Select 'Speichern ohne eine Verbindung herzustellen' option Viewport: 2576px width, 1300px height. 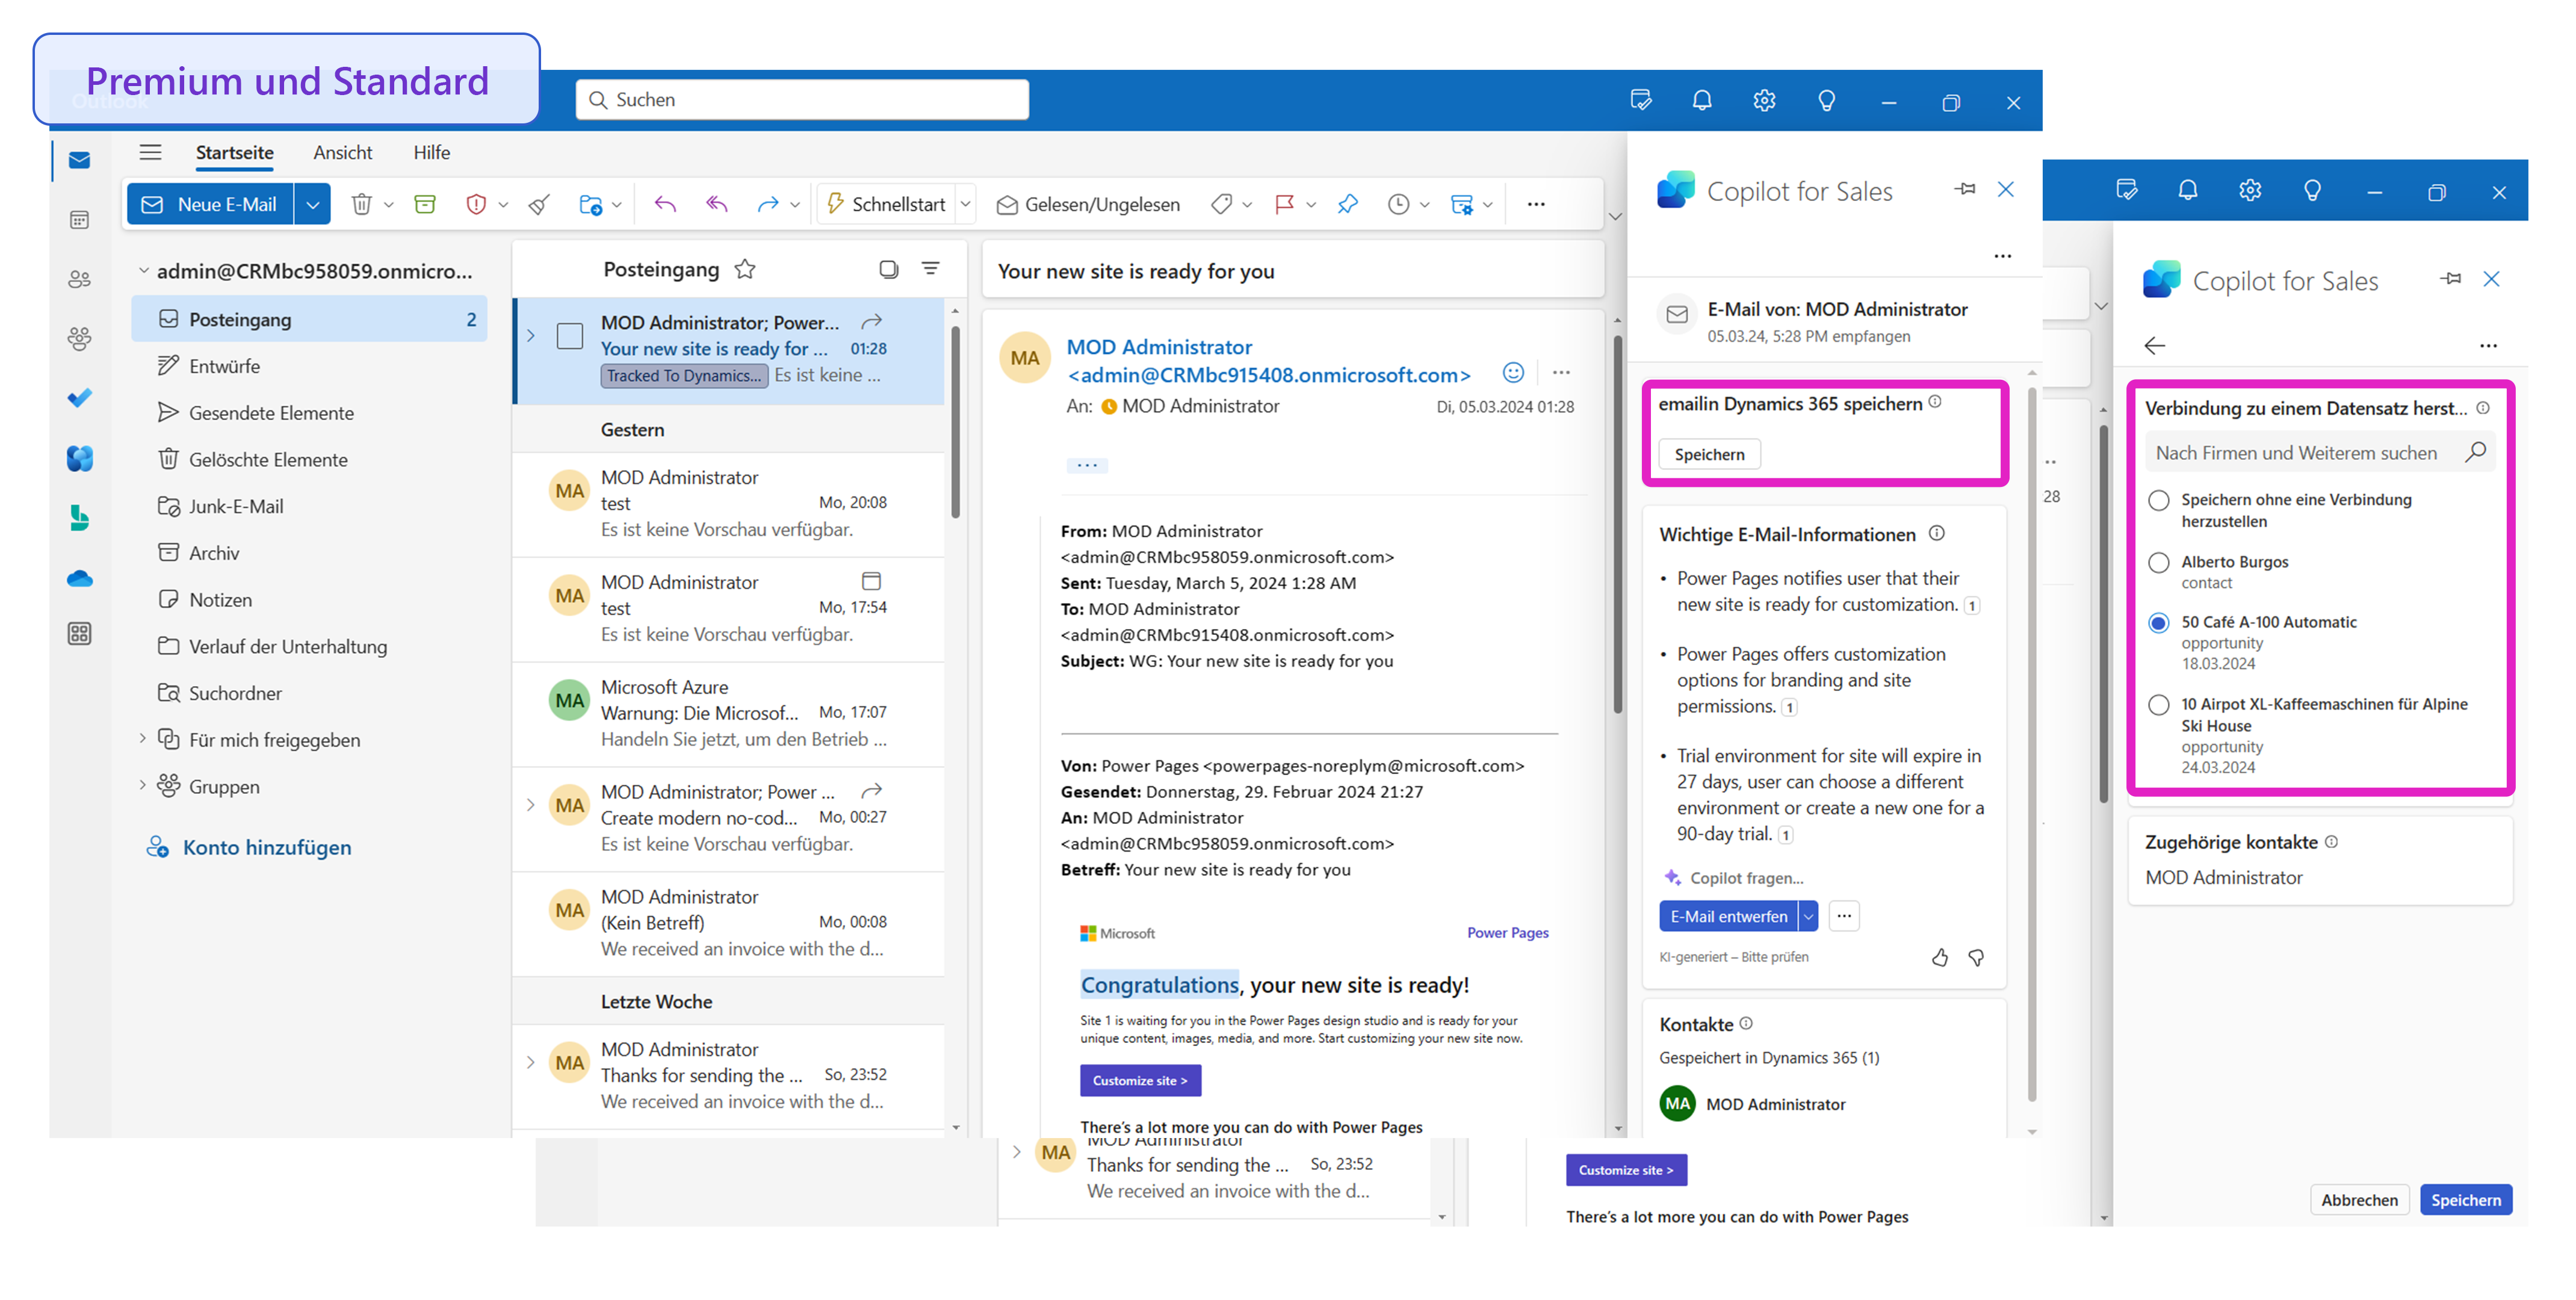tap(2159, 500)
